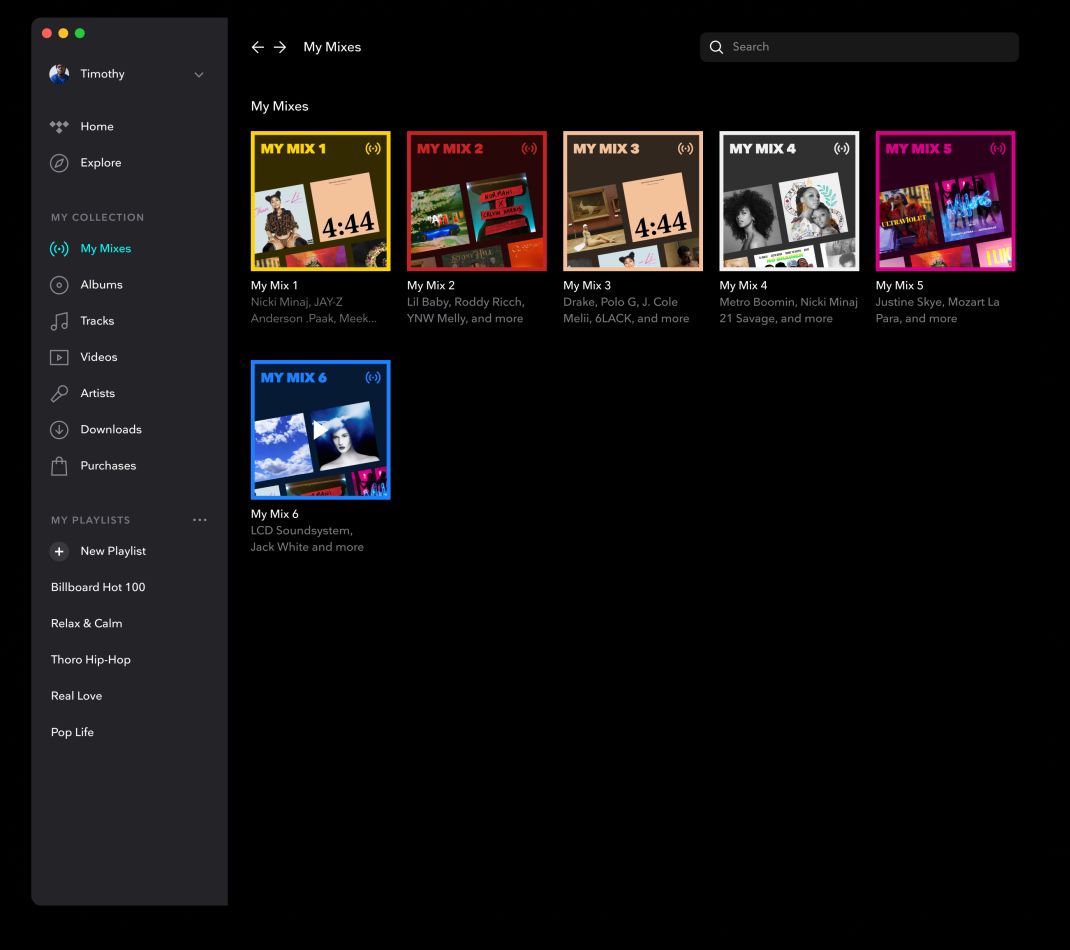Click the search magnifier icon
Screen dimensions: 1070x950
[716, 47]
